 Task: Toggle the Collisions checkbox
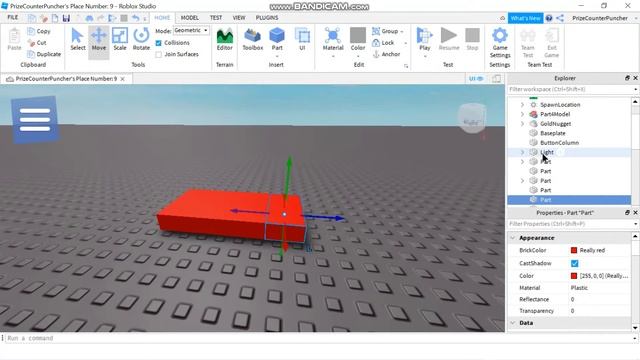coord(158,43)
